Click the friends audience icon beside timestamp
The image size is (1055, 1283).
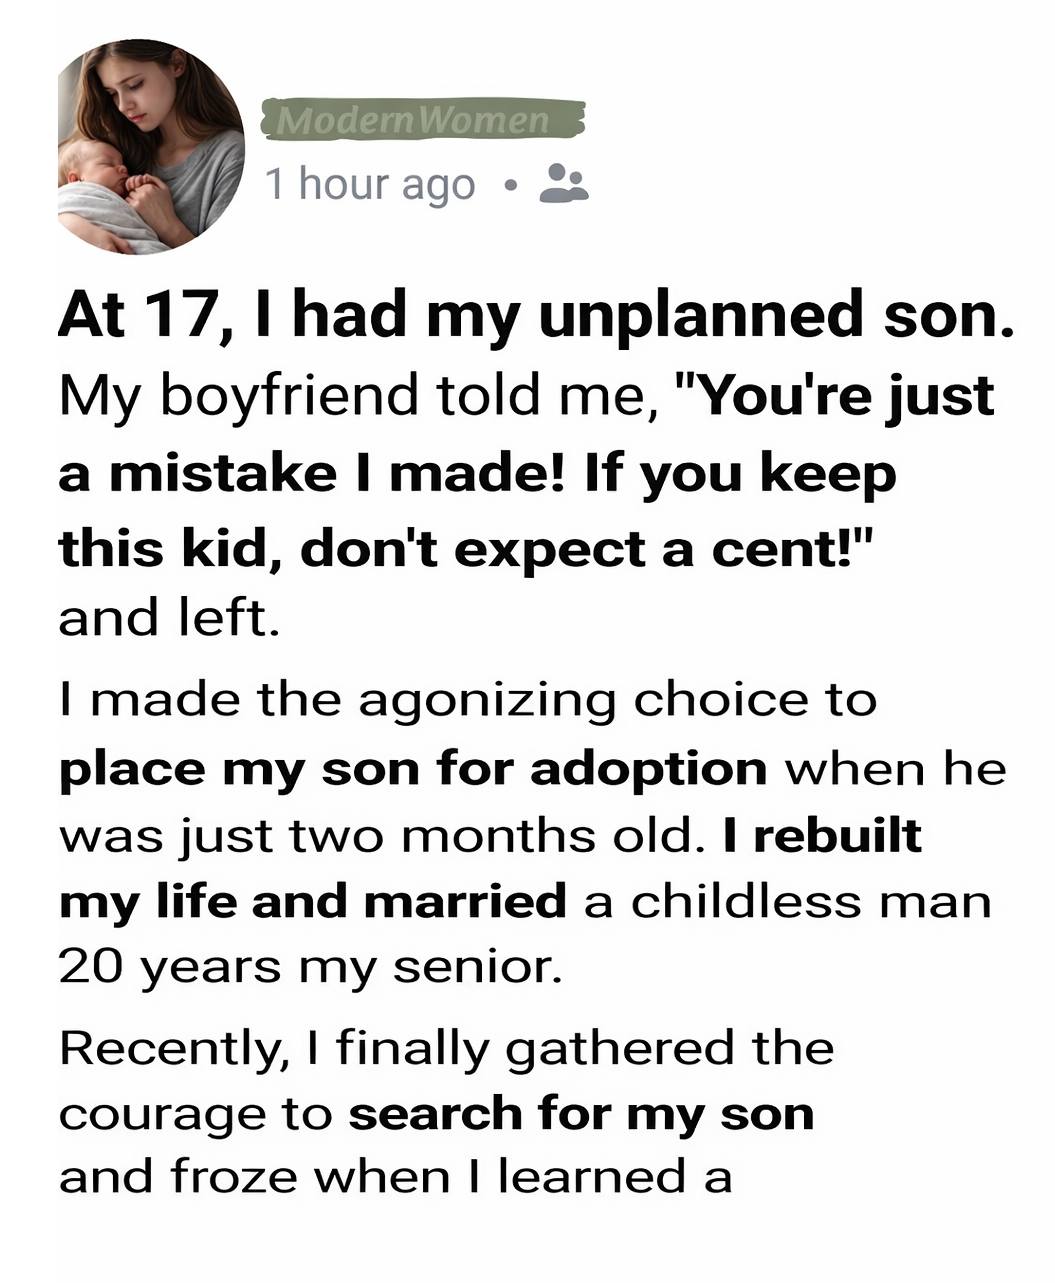tap(563, 183)
